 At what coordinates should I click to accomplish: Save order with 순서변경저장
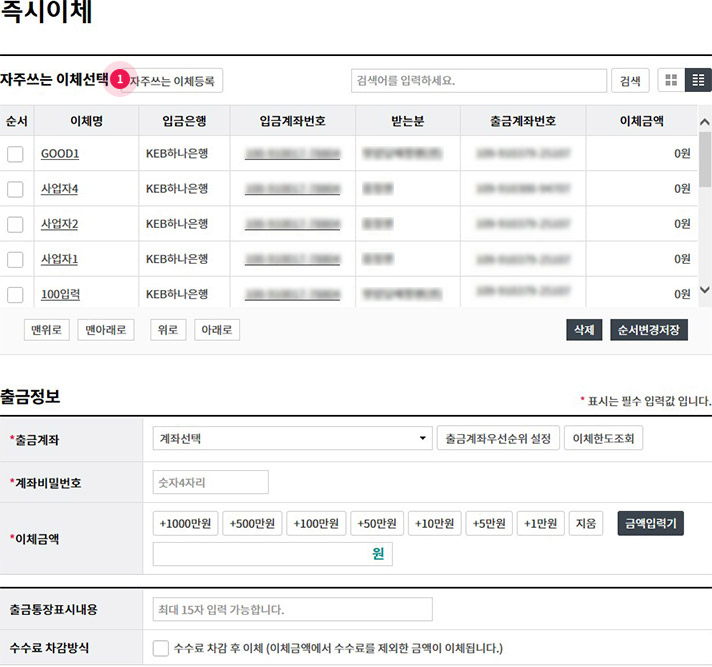(649, 330)
